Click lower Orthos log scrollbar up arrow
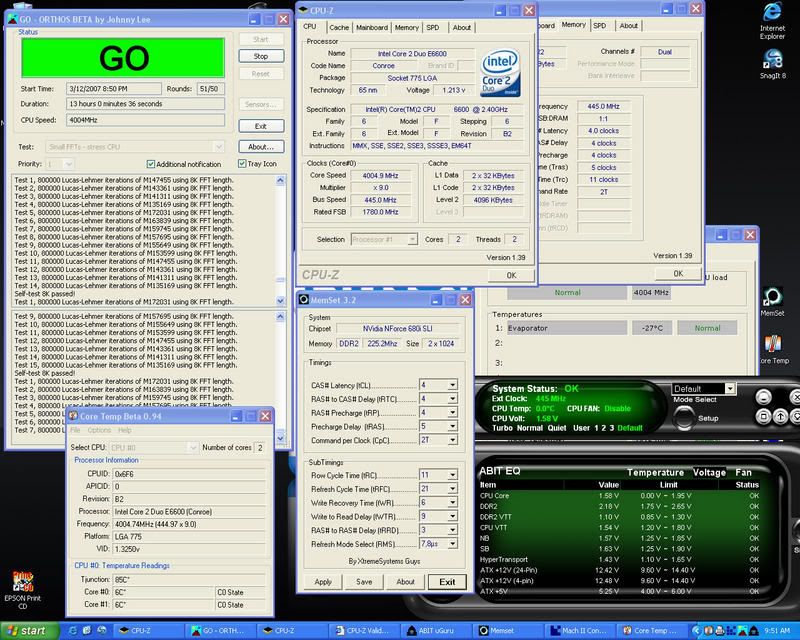Screen dimensions: 800x640 click(281, 316)
